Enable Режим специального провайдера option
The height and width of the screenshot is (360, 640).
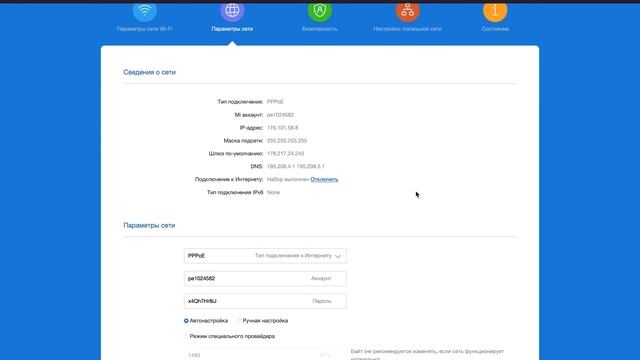pyautogui.click(x=186, y=336)
